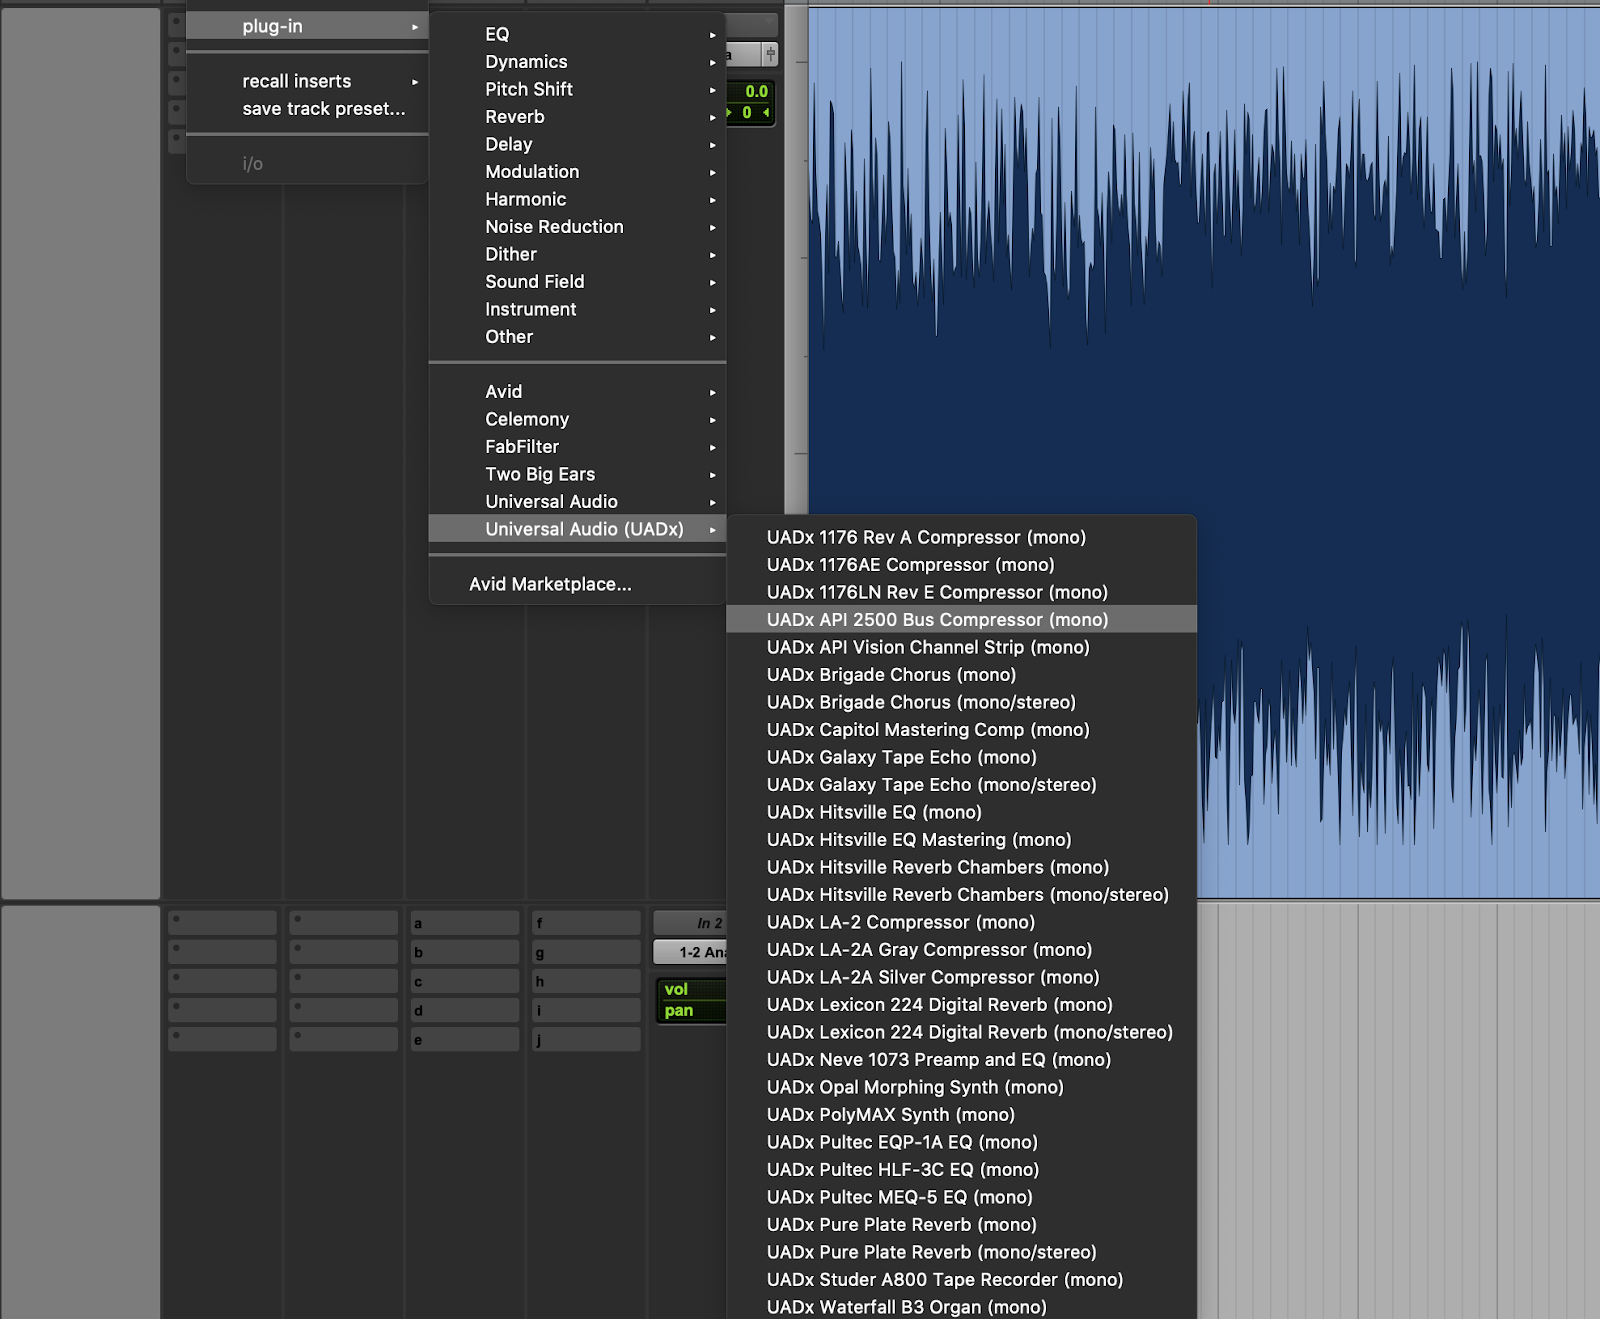
Task: Expand the Harmonic category
Action: click(577, 199)
